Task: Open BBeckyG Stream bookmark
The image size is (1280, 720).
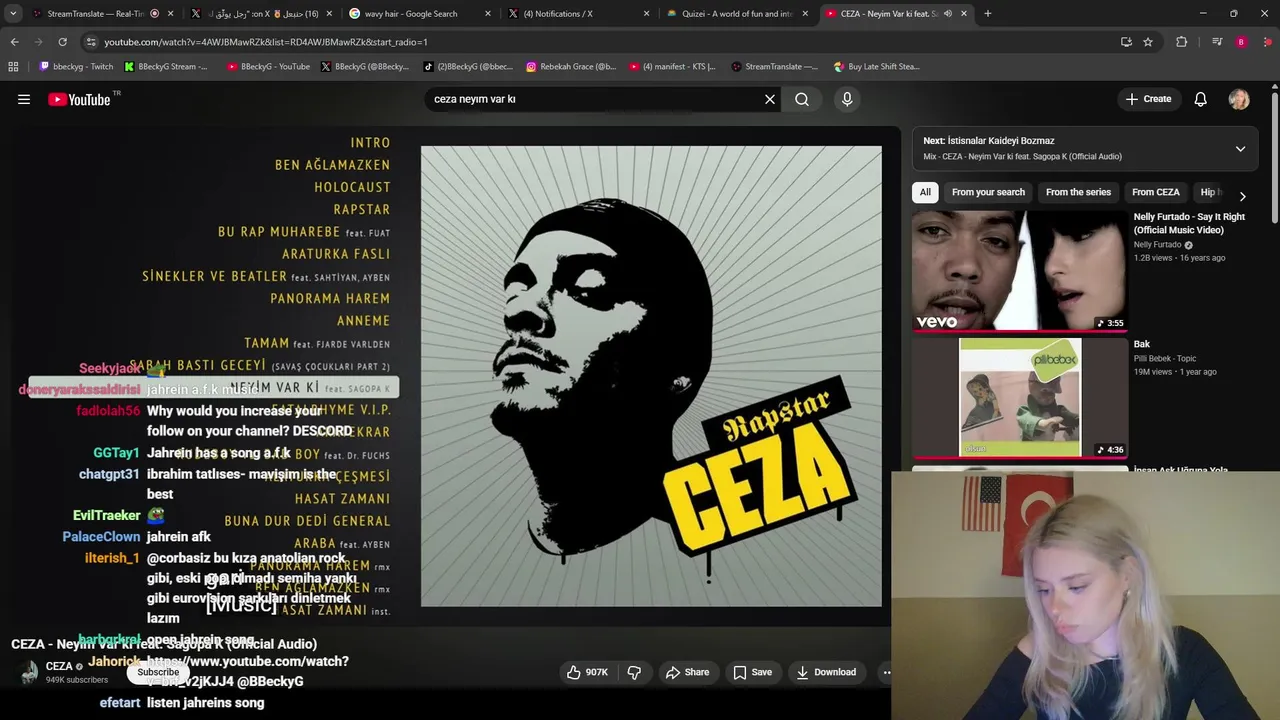Action: click(x=166, y=67)
